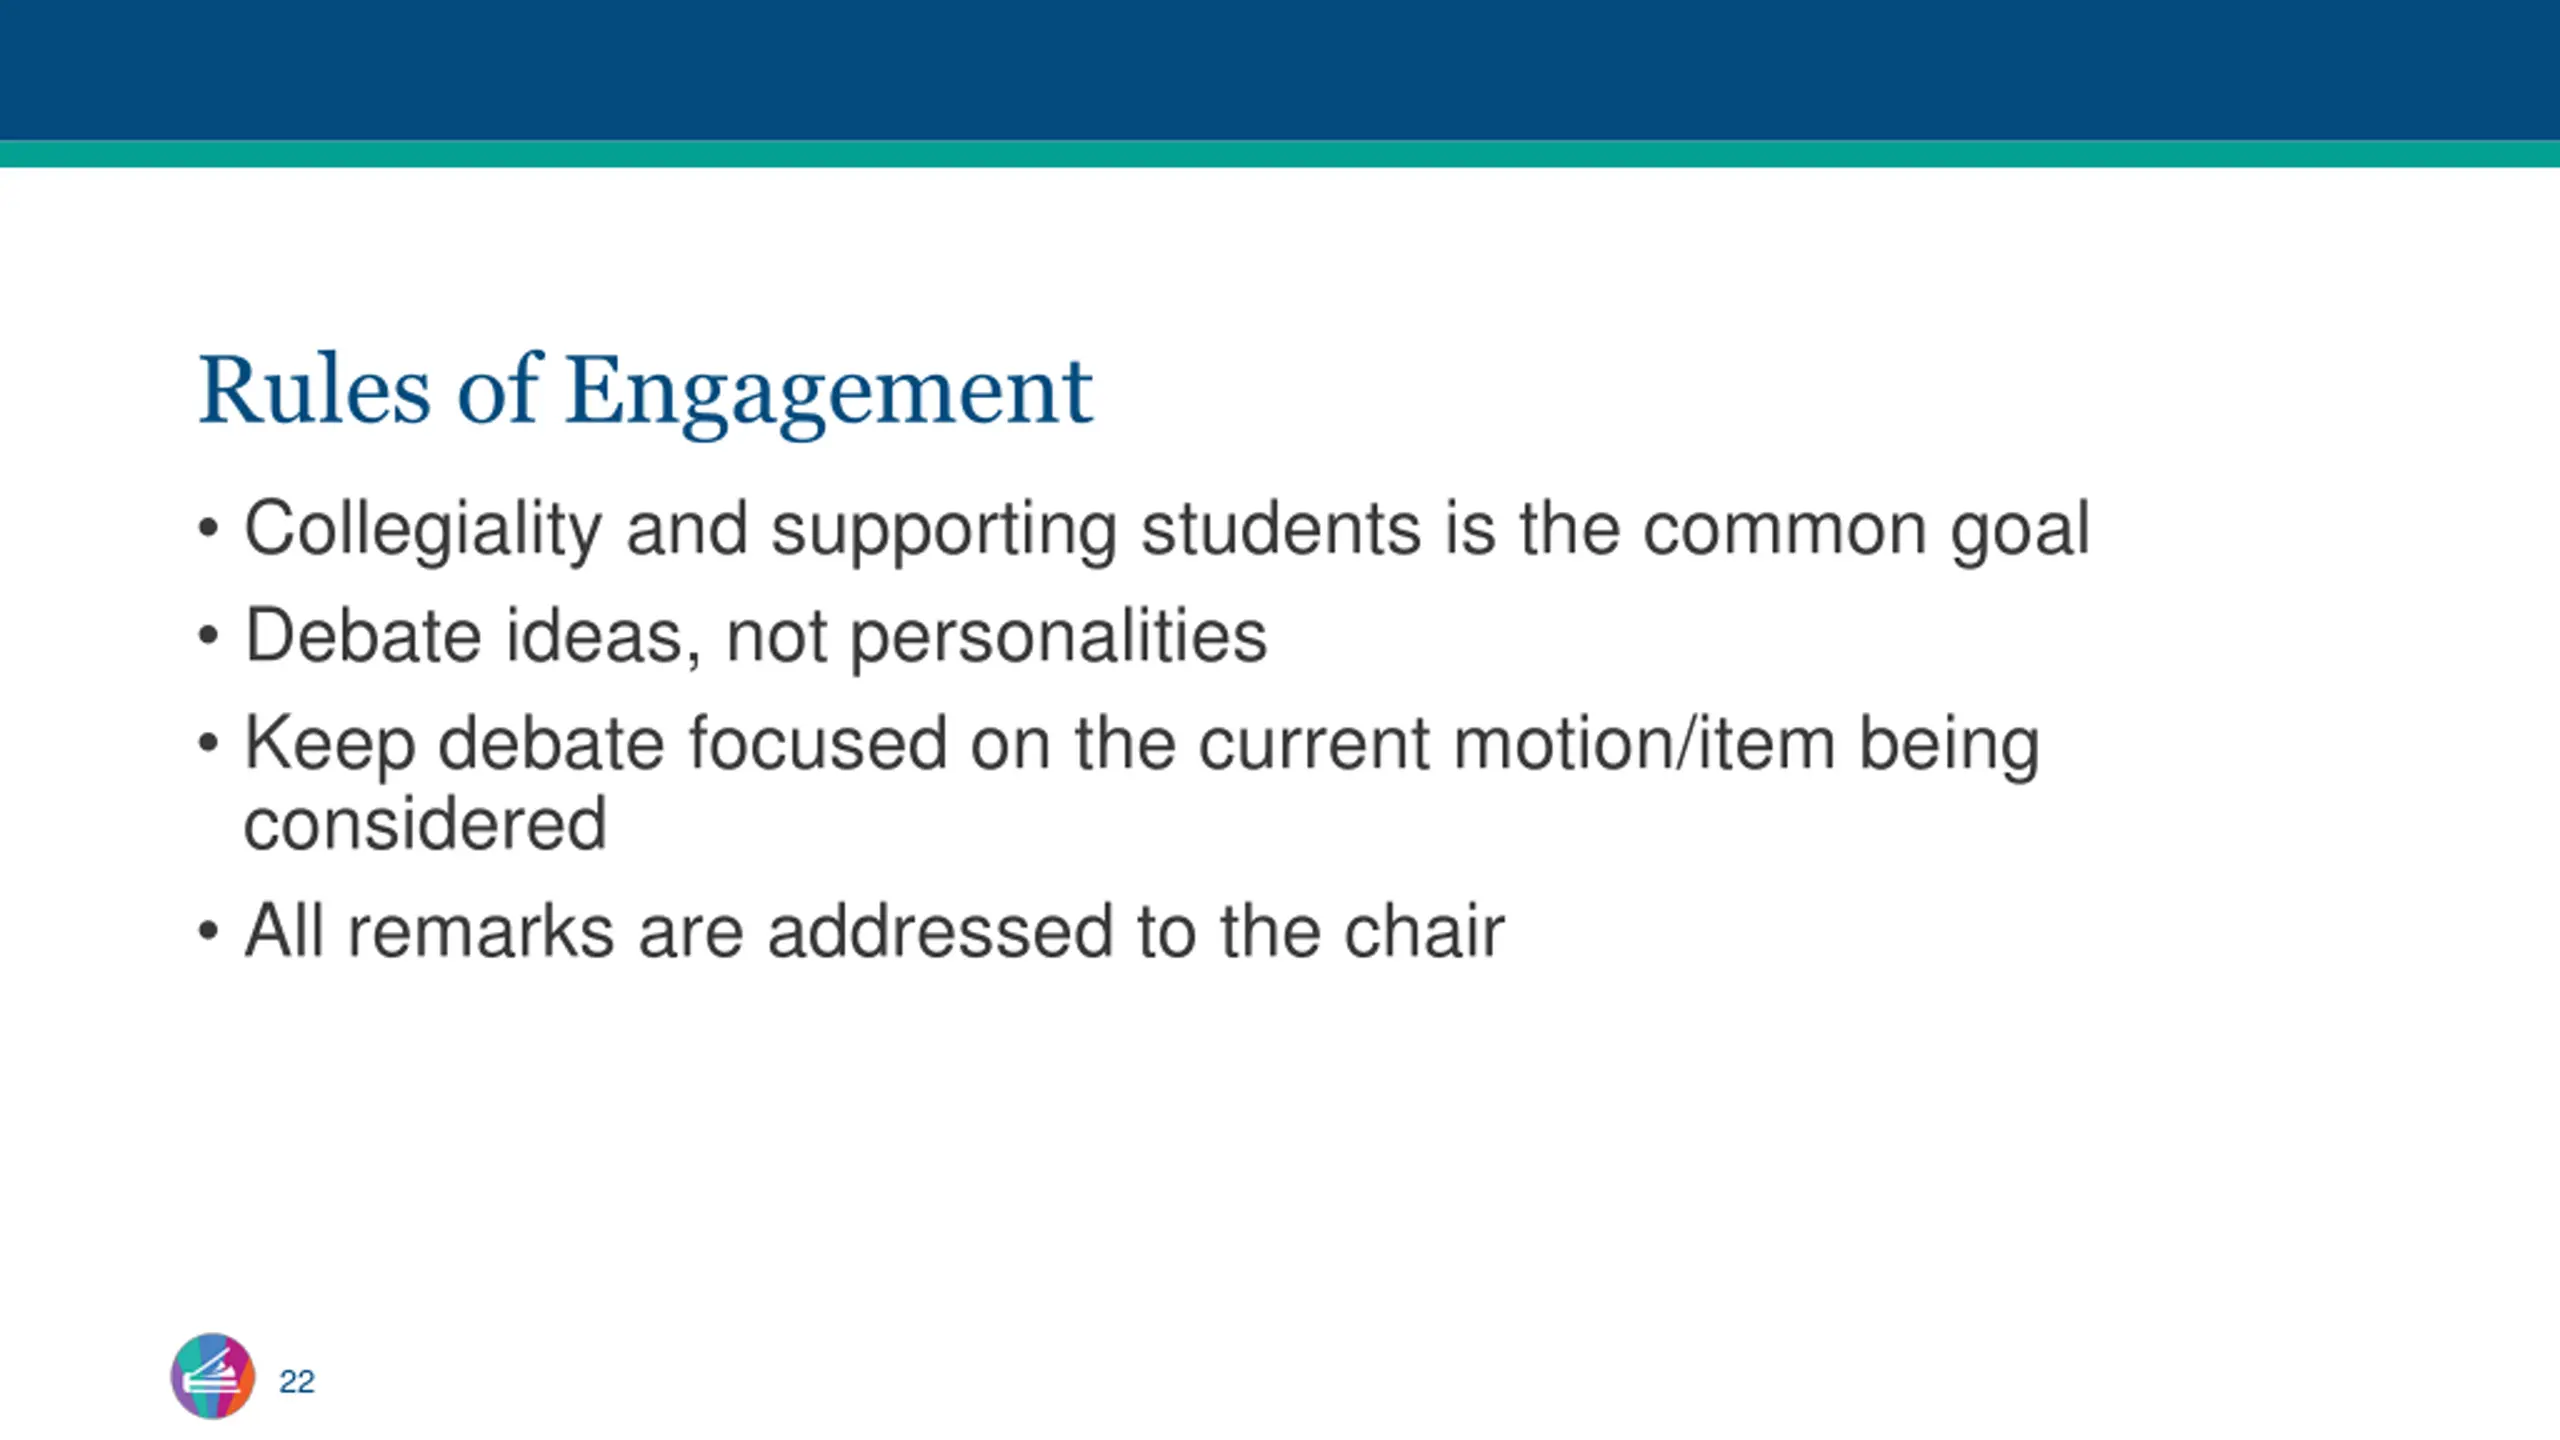Select the text motion/item
The height and width of the screenshot is (1440, 2560).
click(x=1644, y=744)
